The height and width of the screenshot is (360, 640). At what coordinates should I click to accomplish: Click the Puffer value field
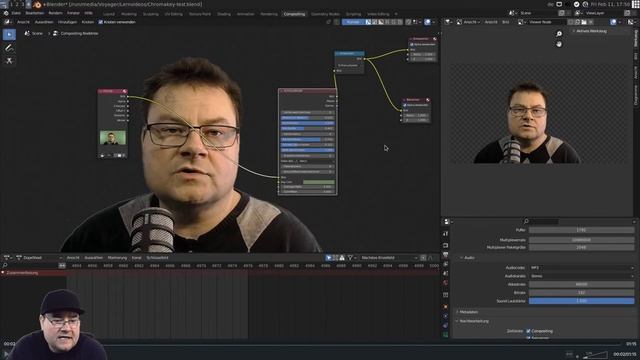coord(582,230)
